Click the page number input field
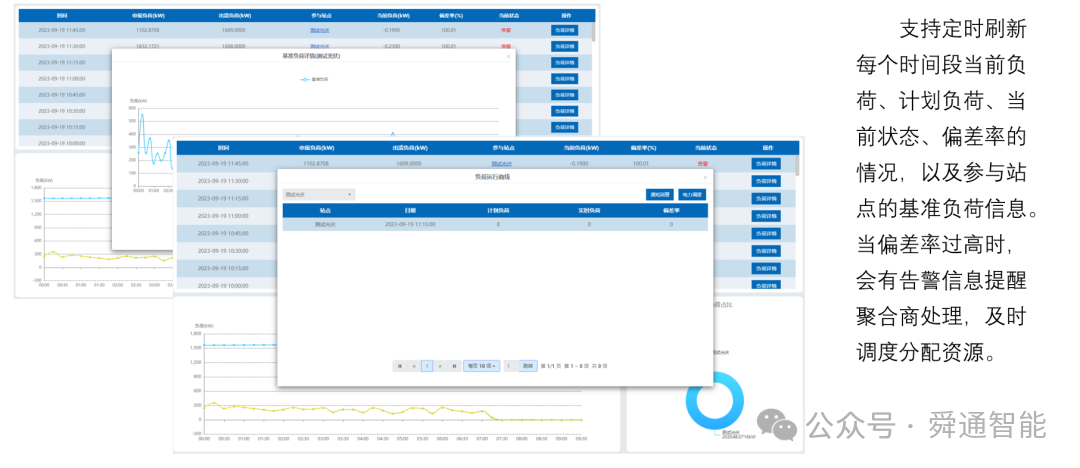Screen dimensions: 1080x468 510,366
